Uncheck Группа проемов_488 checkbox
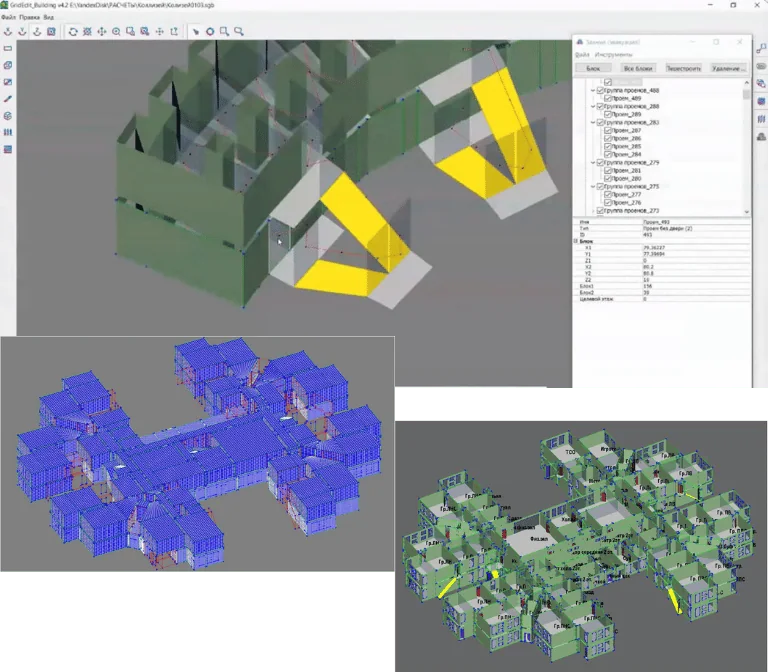The width and height of the screenshot is (768, 672). [x=600, y=91]
